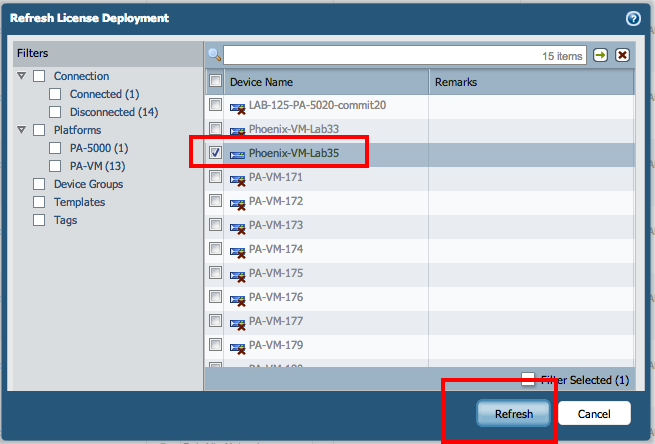The width and height of the screenshot is (655, 444).
Task: Click the PA-VM-171 device name text
Action: 276,177
